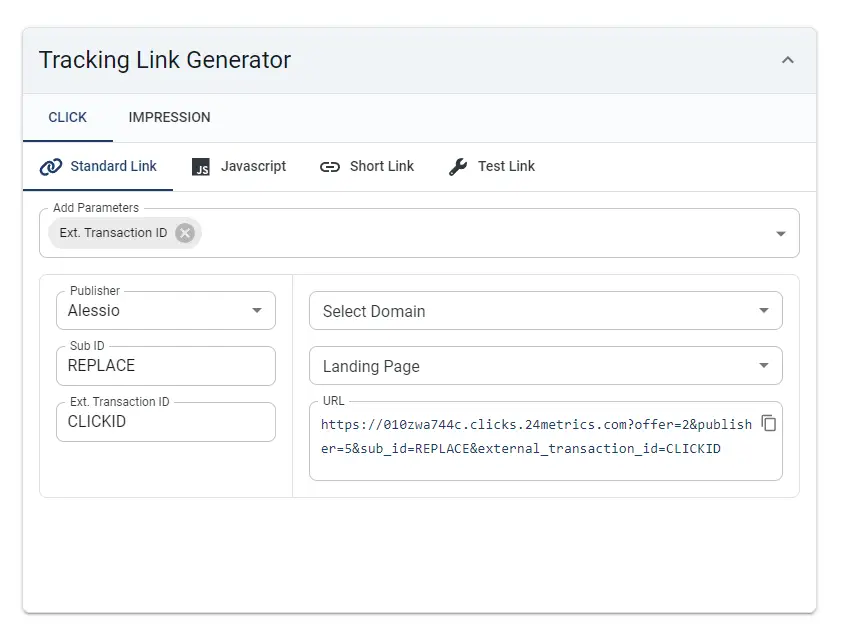Open the Test Link tab
This screenshot has width=841, height=641.
tap(492, 167)
